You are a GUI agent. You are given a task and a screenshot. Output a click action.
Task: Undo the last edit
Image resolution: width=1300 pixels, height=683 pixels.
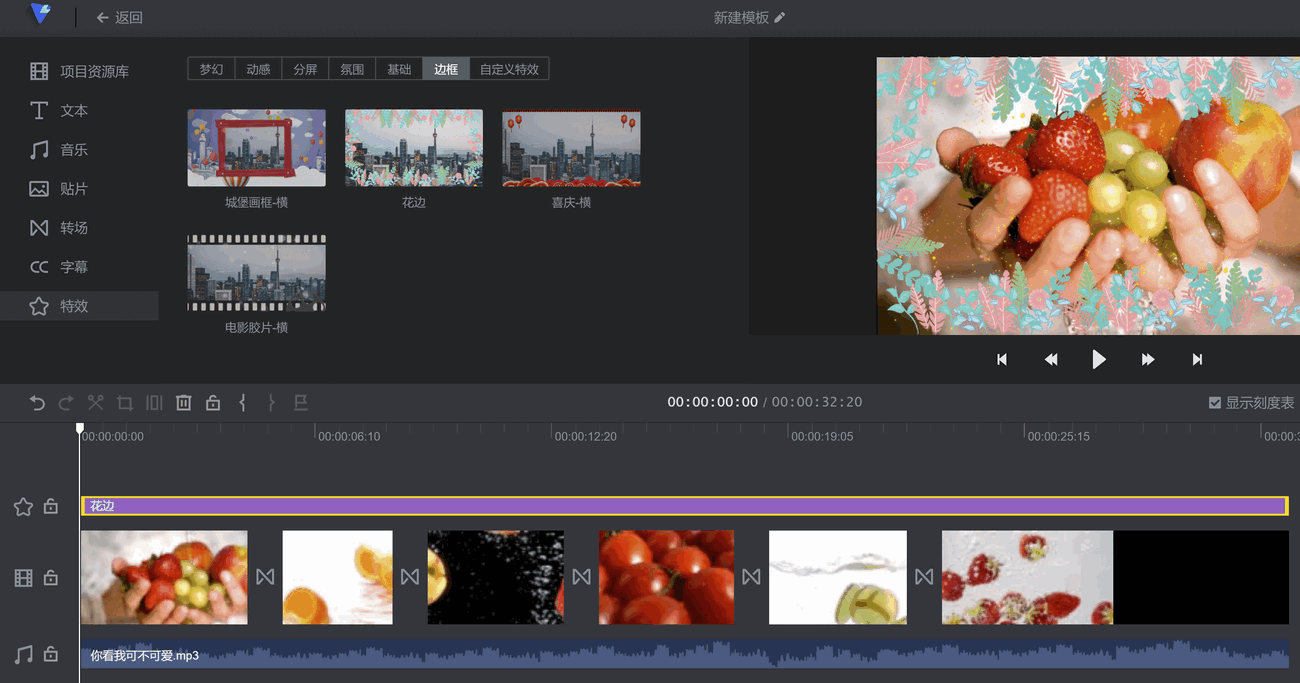(x=37, y=403)
